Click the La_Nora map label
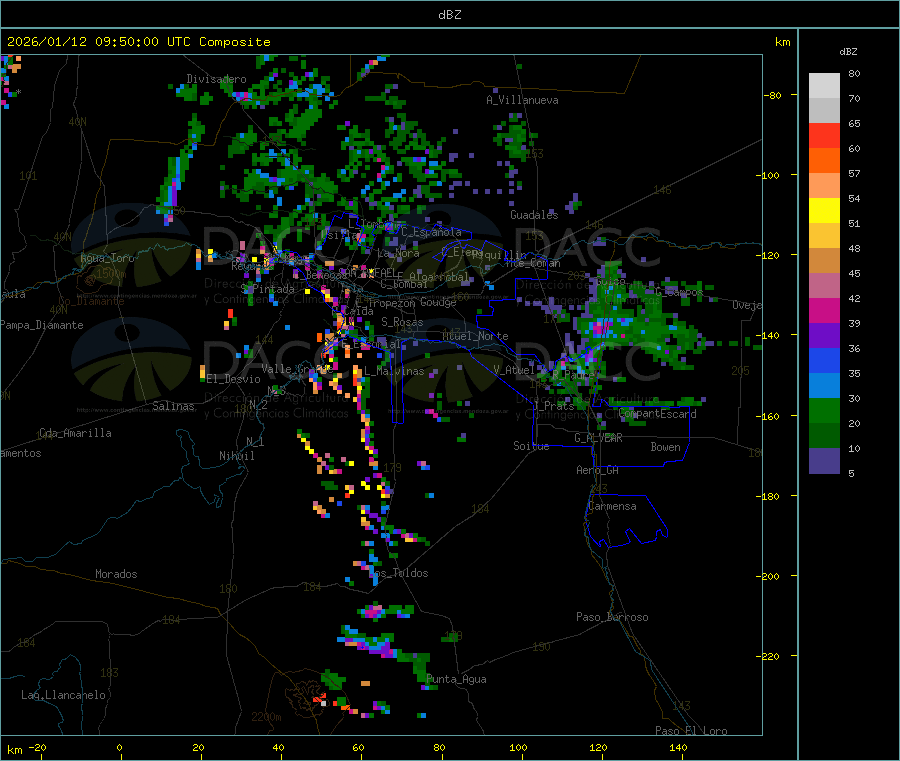The height and width of the screenshot is (761, 900). 398,253
